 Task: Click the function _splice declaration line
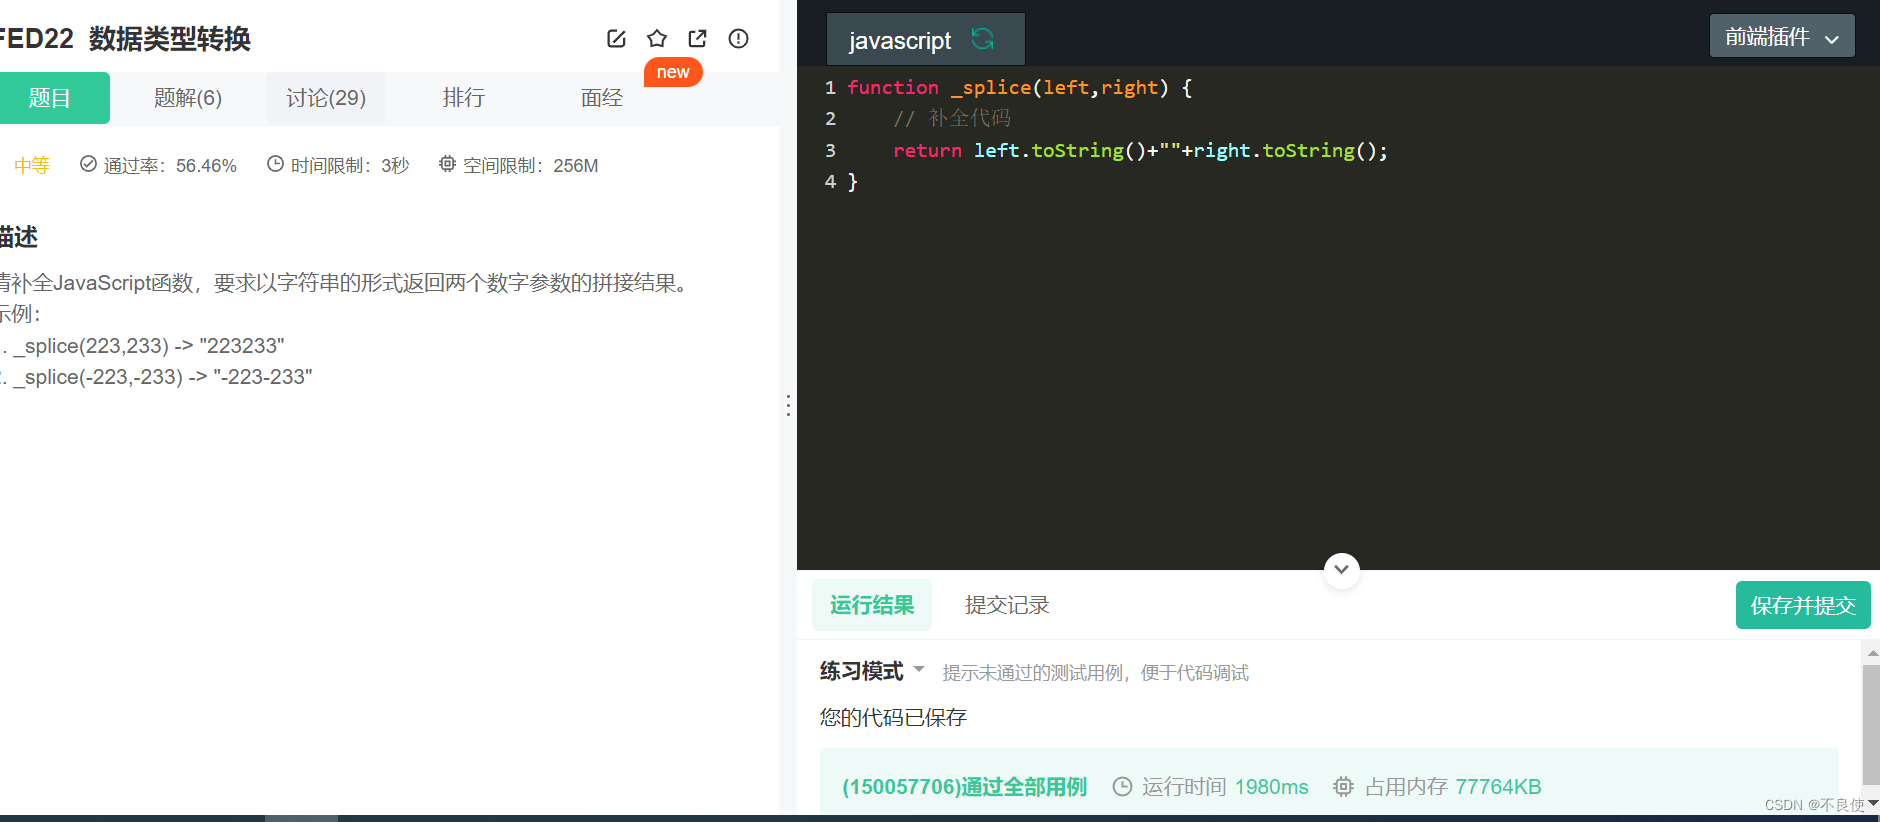pos(1019,87)
